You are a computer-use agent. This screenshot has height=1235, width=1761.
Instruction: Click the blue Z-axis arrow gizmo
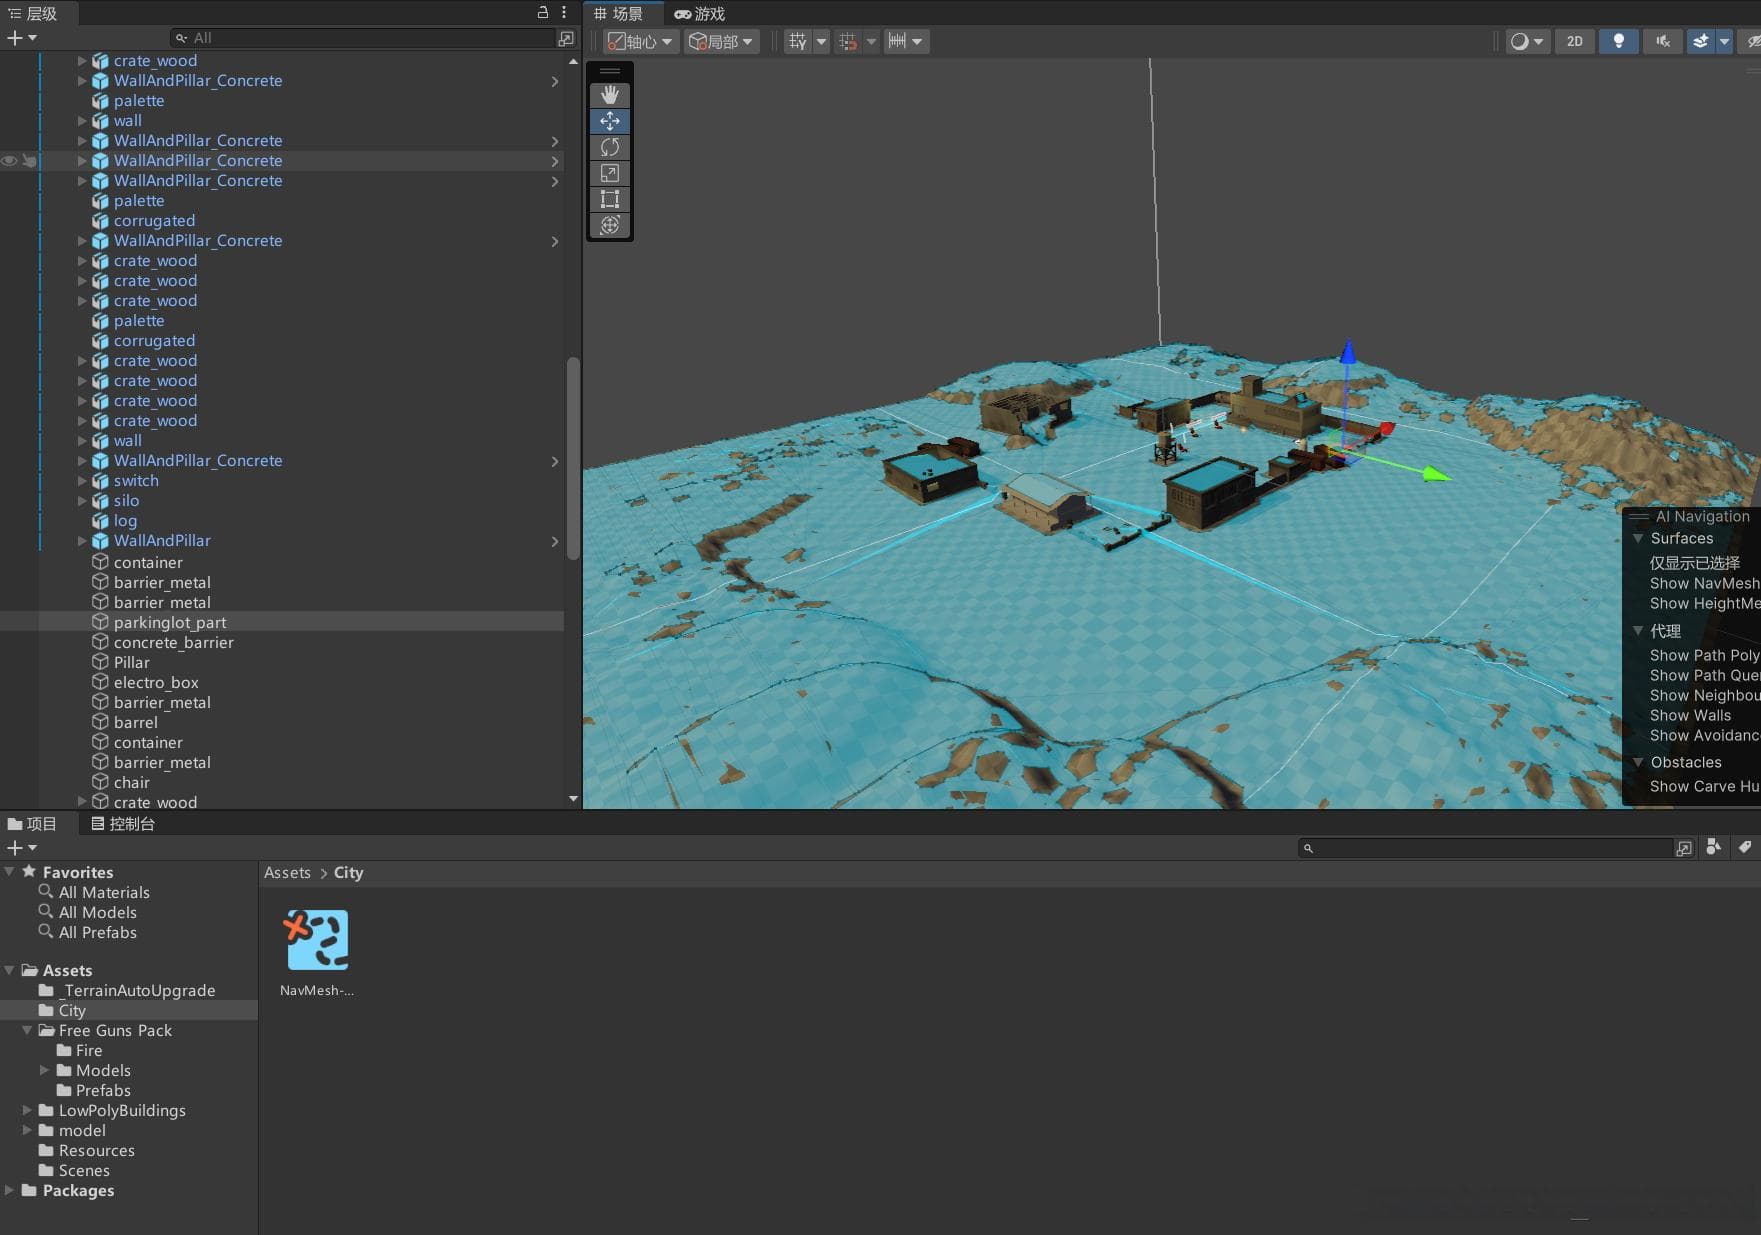tap(1348, 352)
